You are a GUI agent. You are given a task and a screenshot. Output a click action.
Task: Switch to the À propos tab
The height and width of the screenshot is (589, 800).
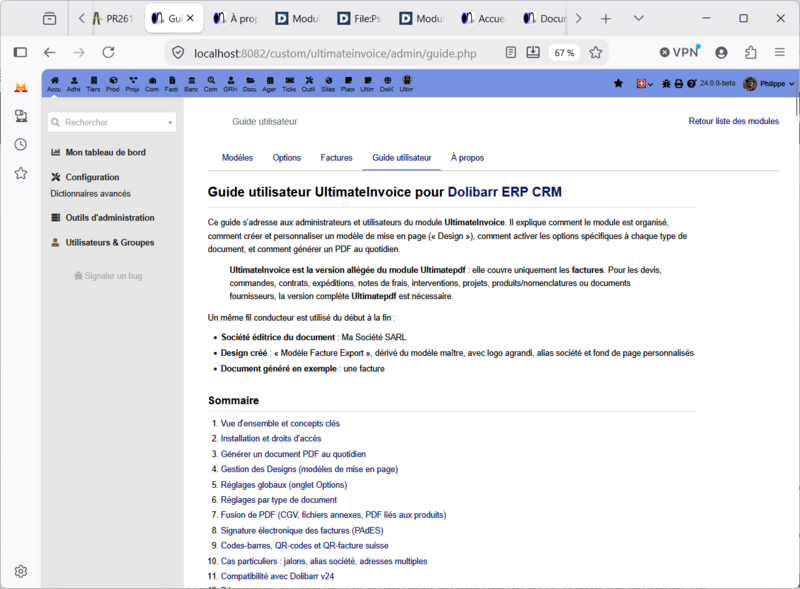coord(467,158)
